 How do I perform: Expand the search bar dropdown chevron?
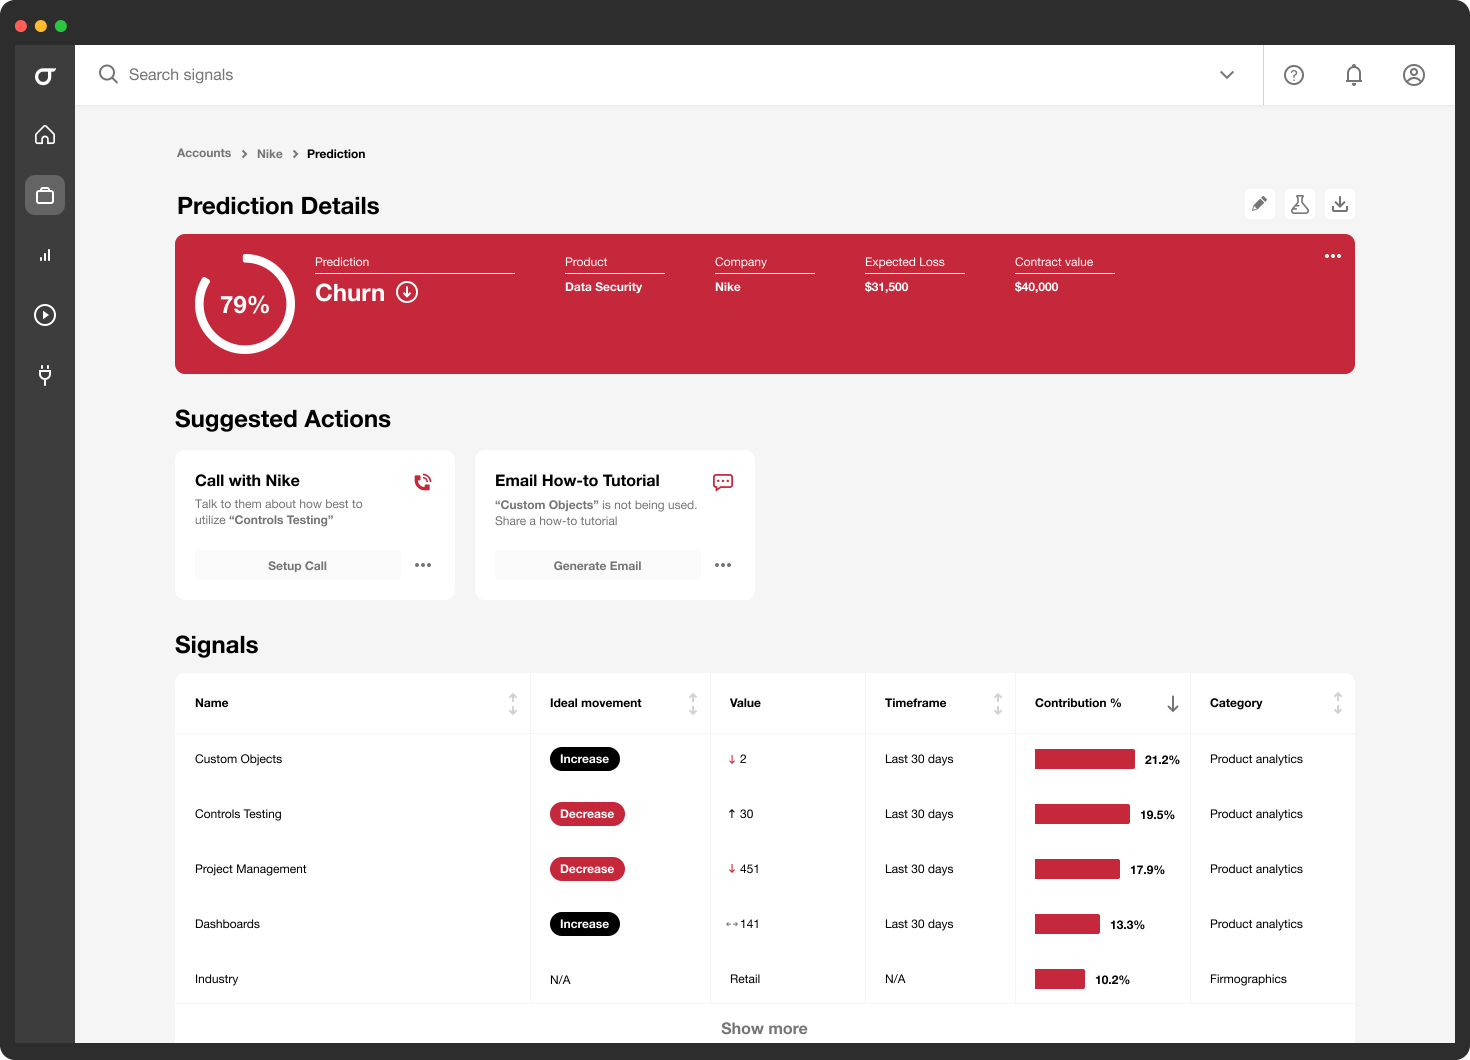[x=1227, y=75]
